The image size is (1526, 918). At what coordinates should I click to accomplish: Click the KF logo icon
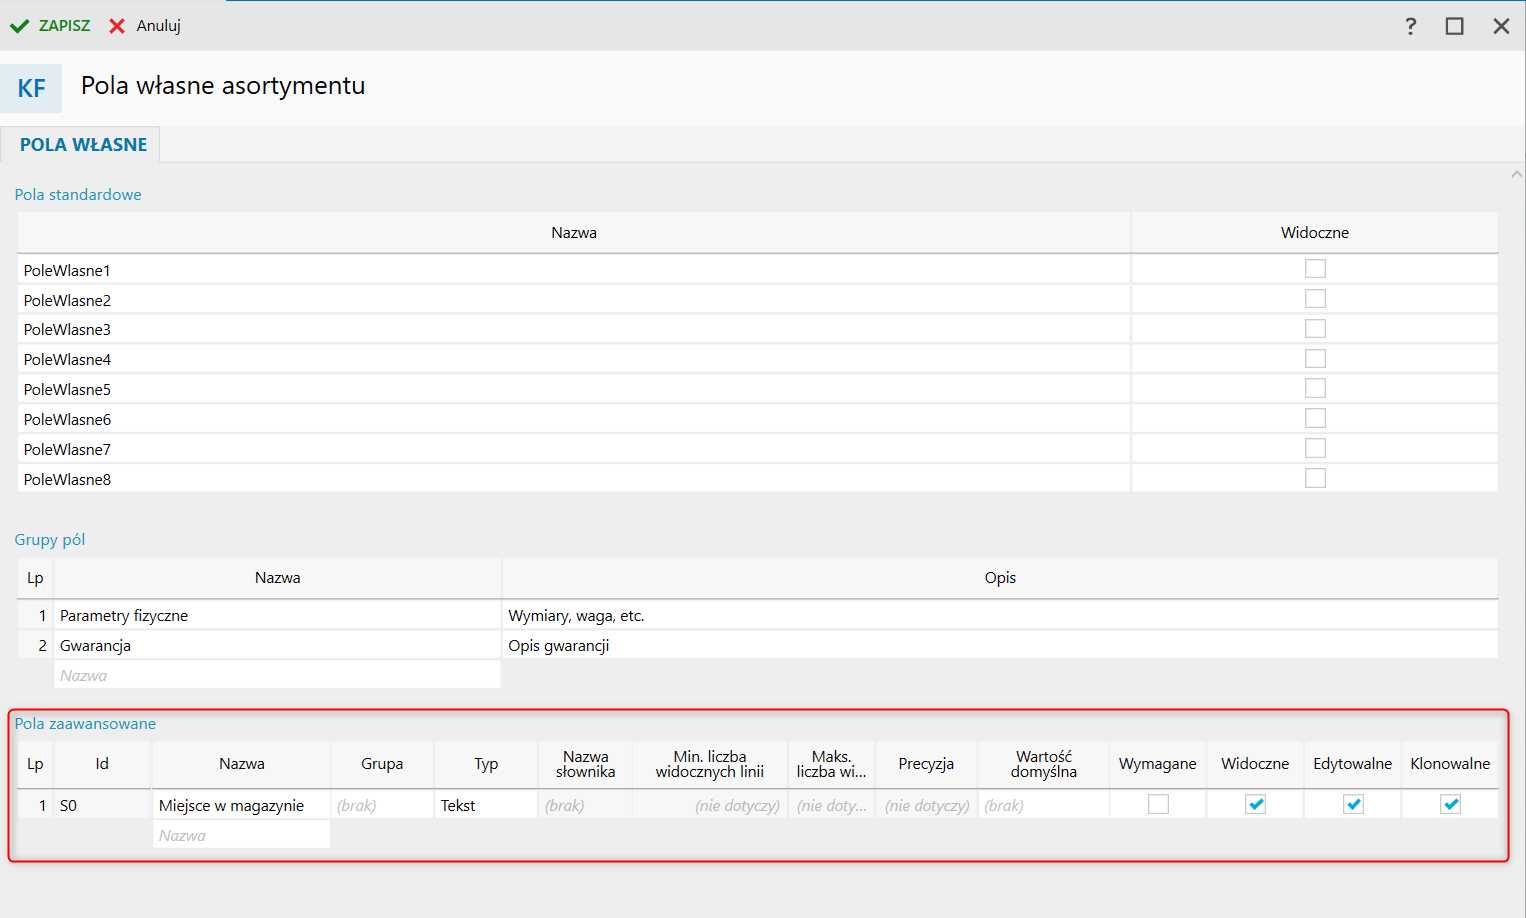pos(31,89)
